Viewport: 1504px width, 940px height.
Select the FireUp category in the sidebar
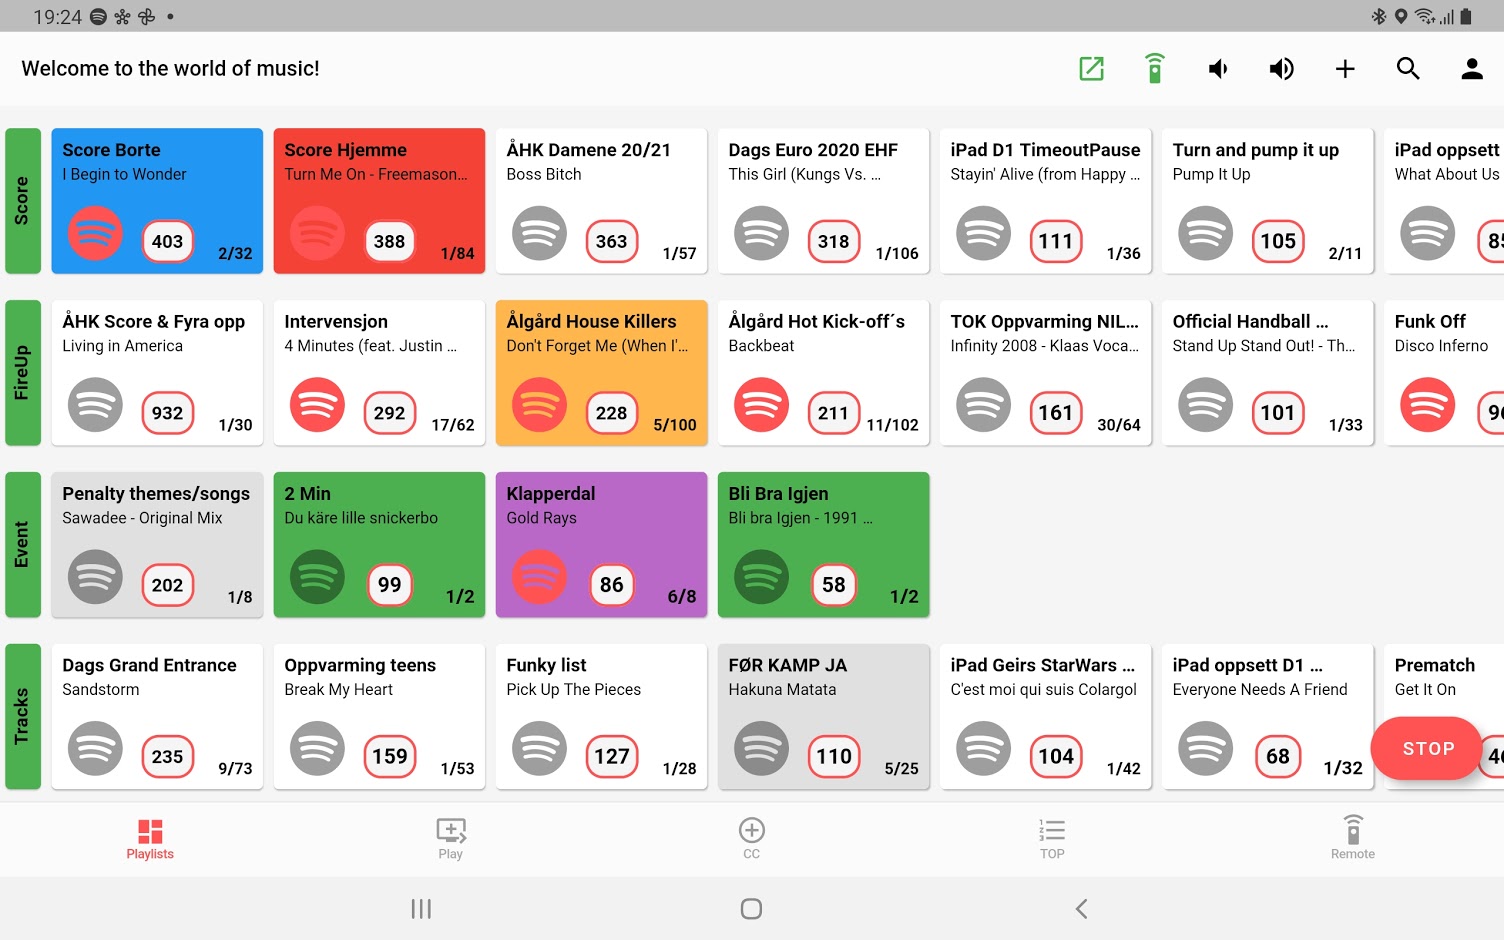click(22, 372)
